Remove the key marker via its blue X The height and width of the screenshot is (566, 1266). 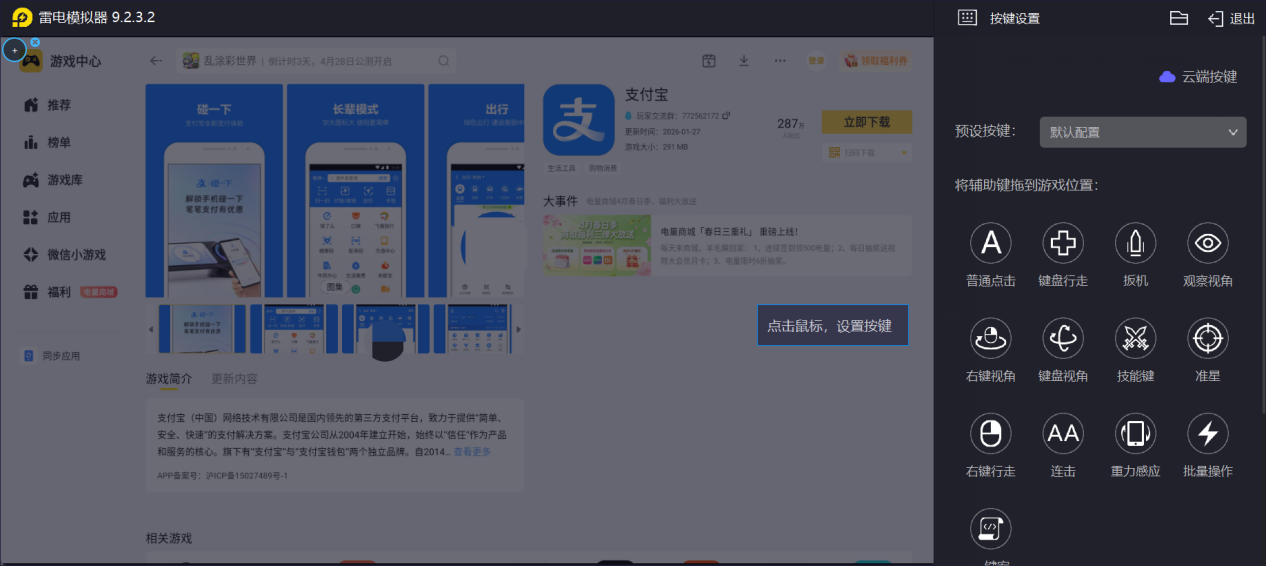[x=35, y=42]
